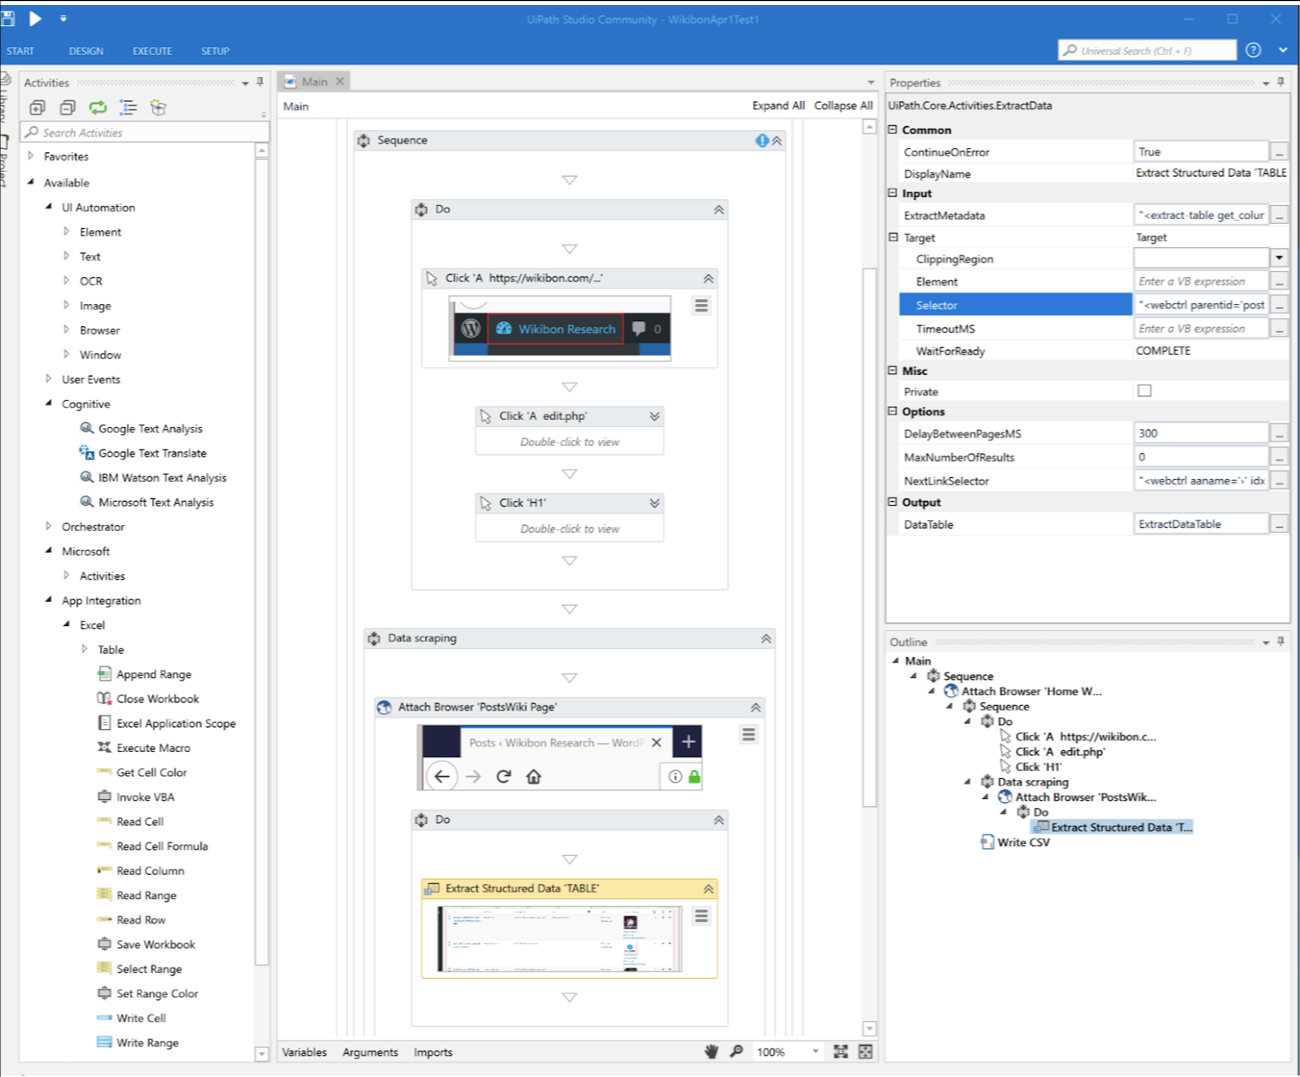Image resolution: width=1300 pixels, height=1077 pixels.
Task: Open the zoom percentage dropdown
Action: [816, 1051]
